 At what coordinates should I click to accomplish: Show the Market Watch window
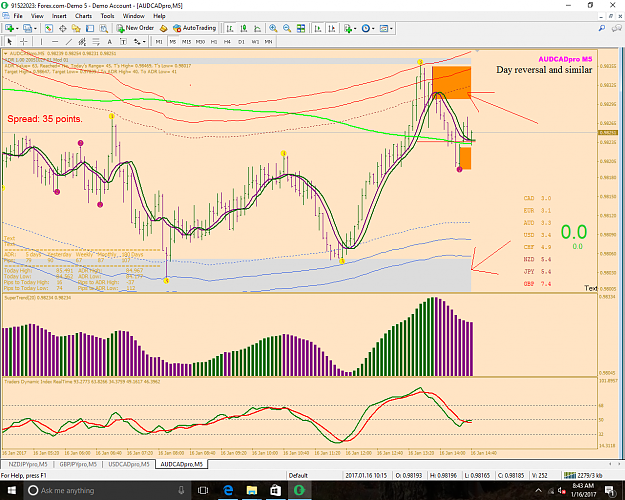(x=49, y=28)
